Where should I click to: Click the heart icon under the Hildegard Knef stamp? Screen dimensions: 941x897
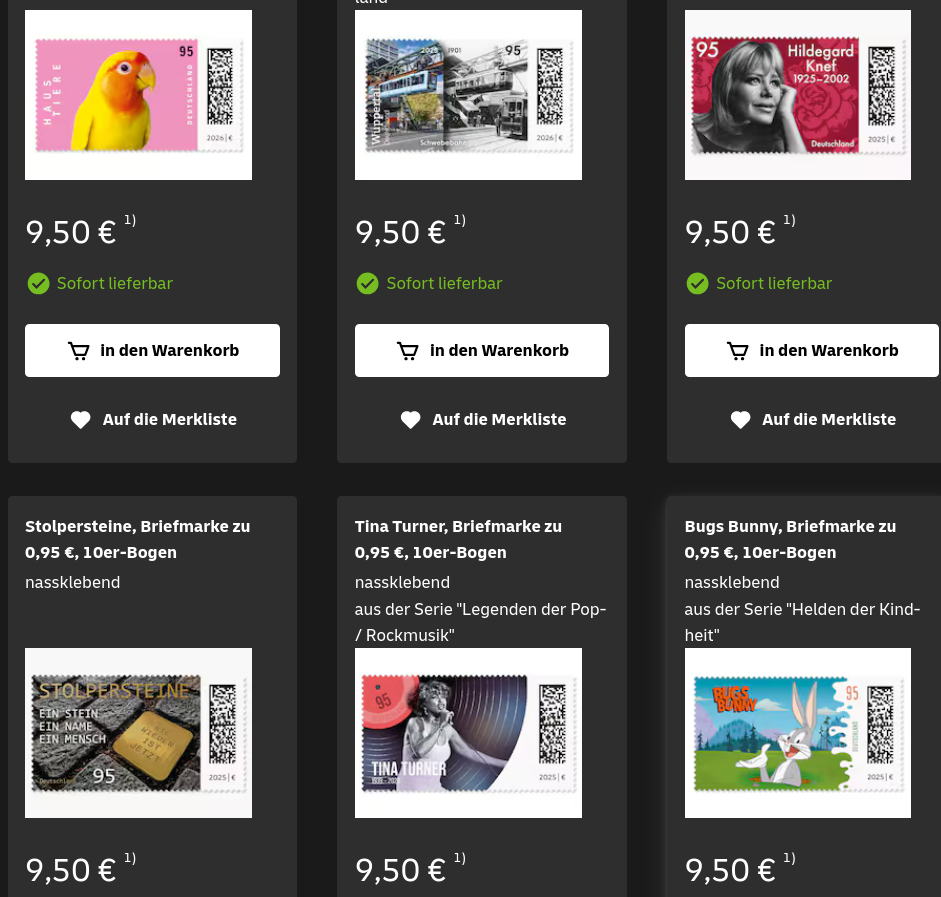pos(741,419)
